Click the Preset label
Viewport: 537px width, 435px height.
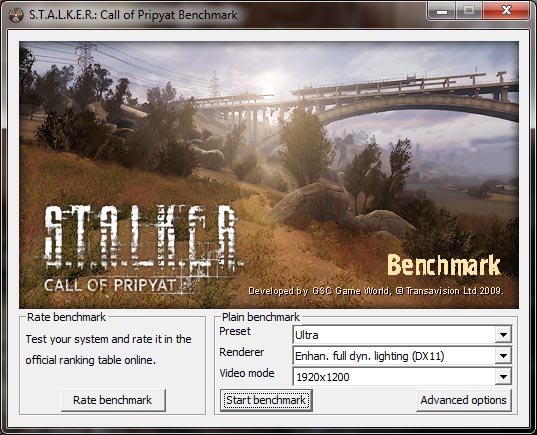235,331
